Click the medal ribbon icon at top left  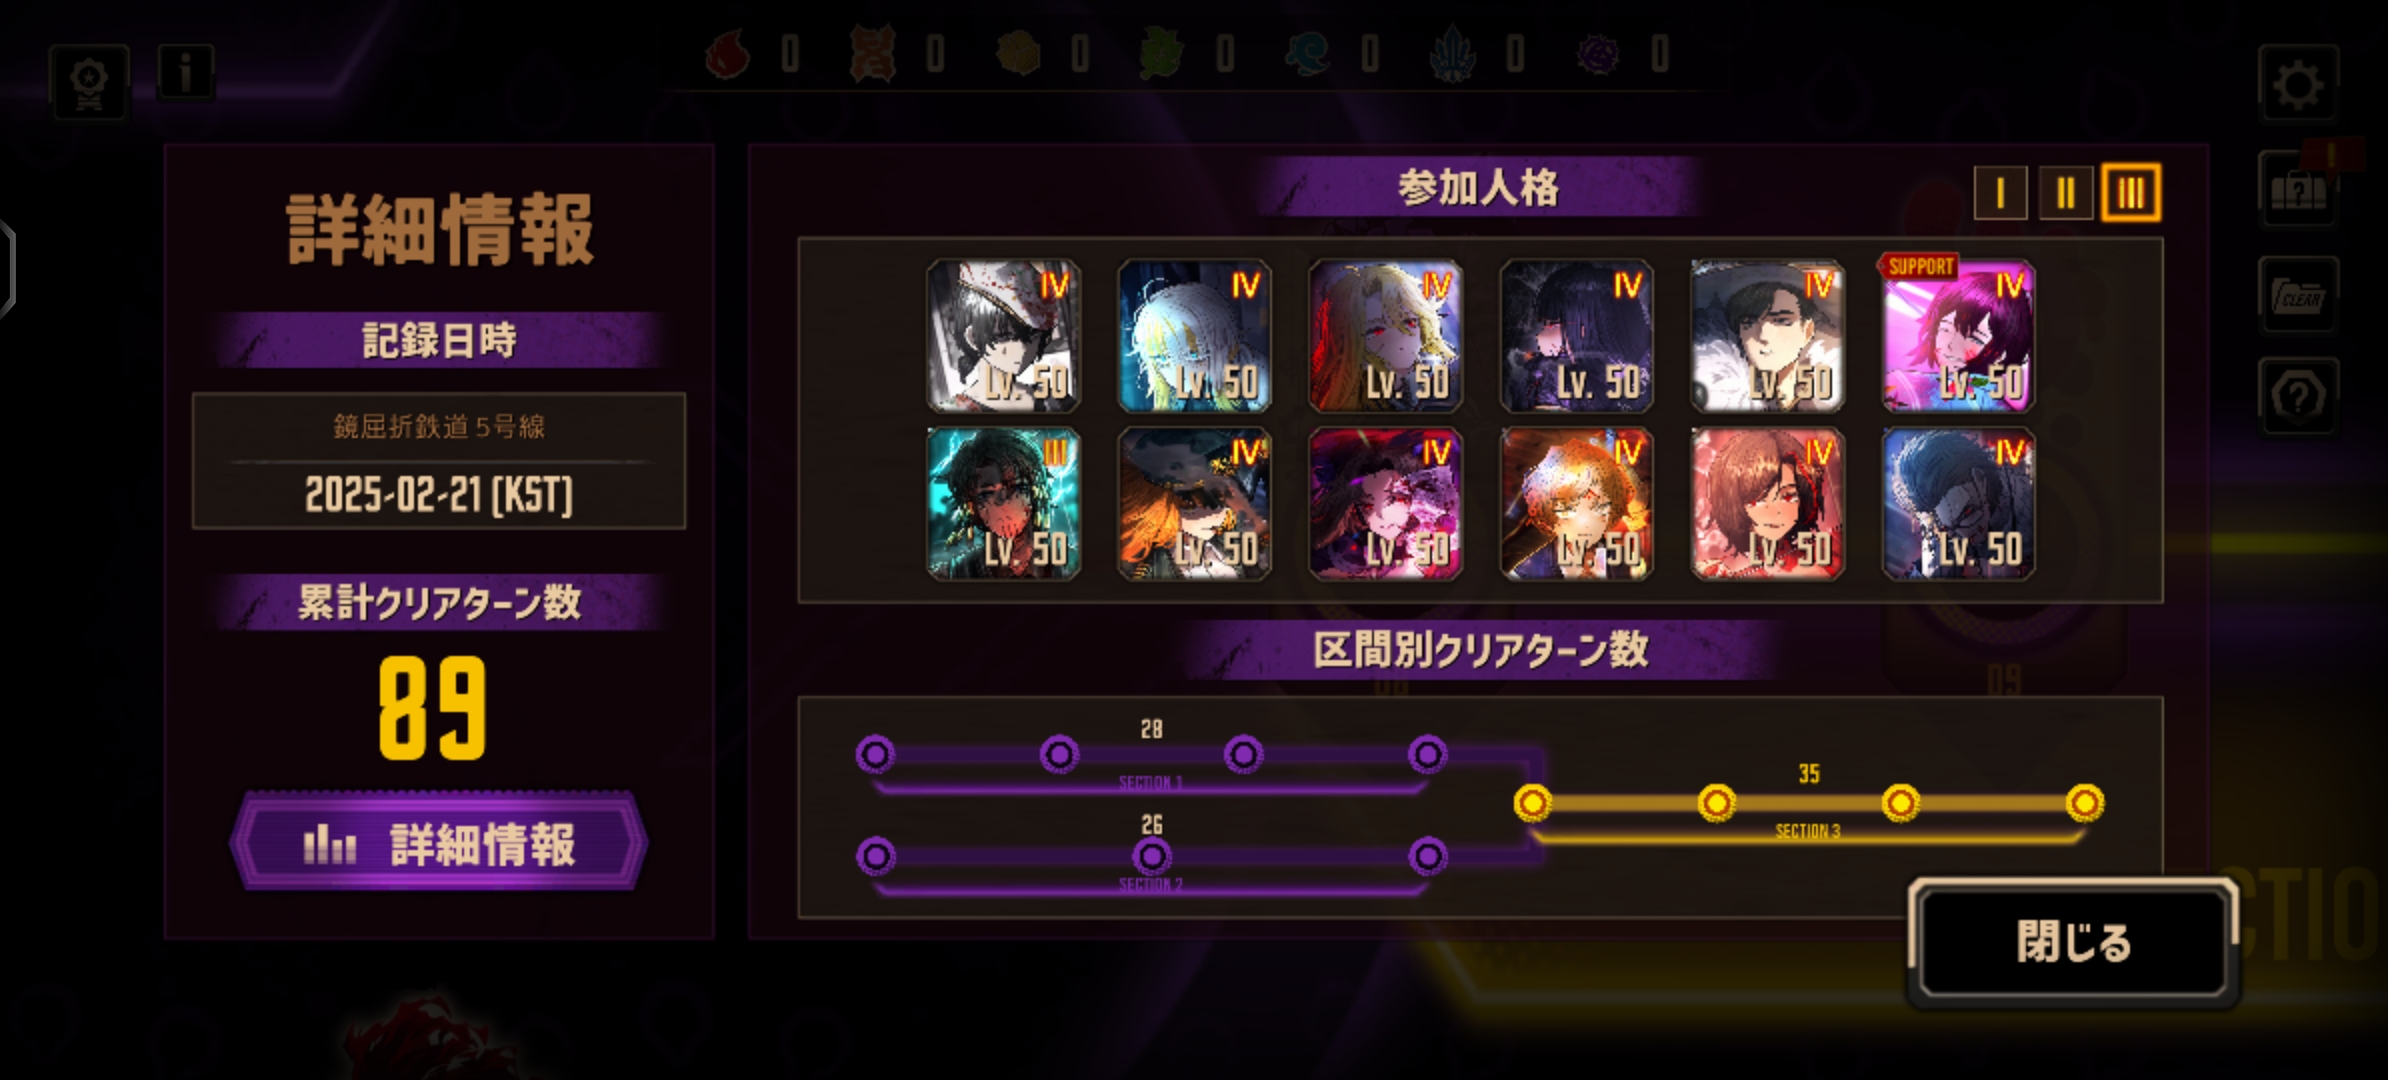(x=90, y=82)
